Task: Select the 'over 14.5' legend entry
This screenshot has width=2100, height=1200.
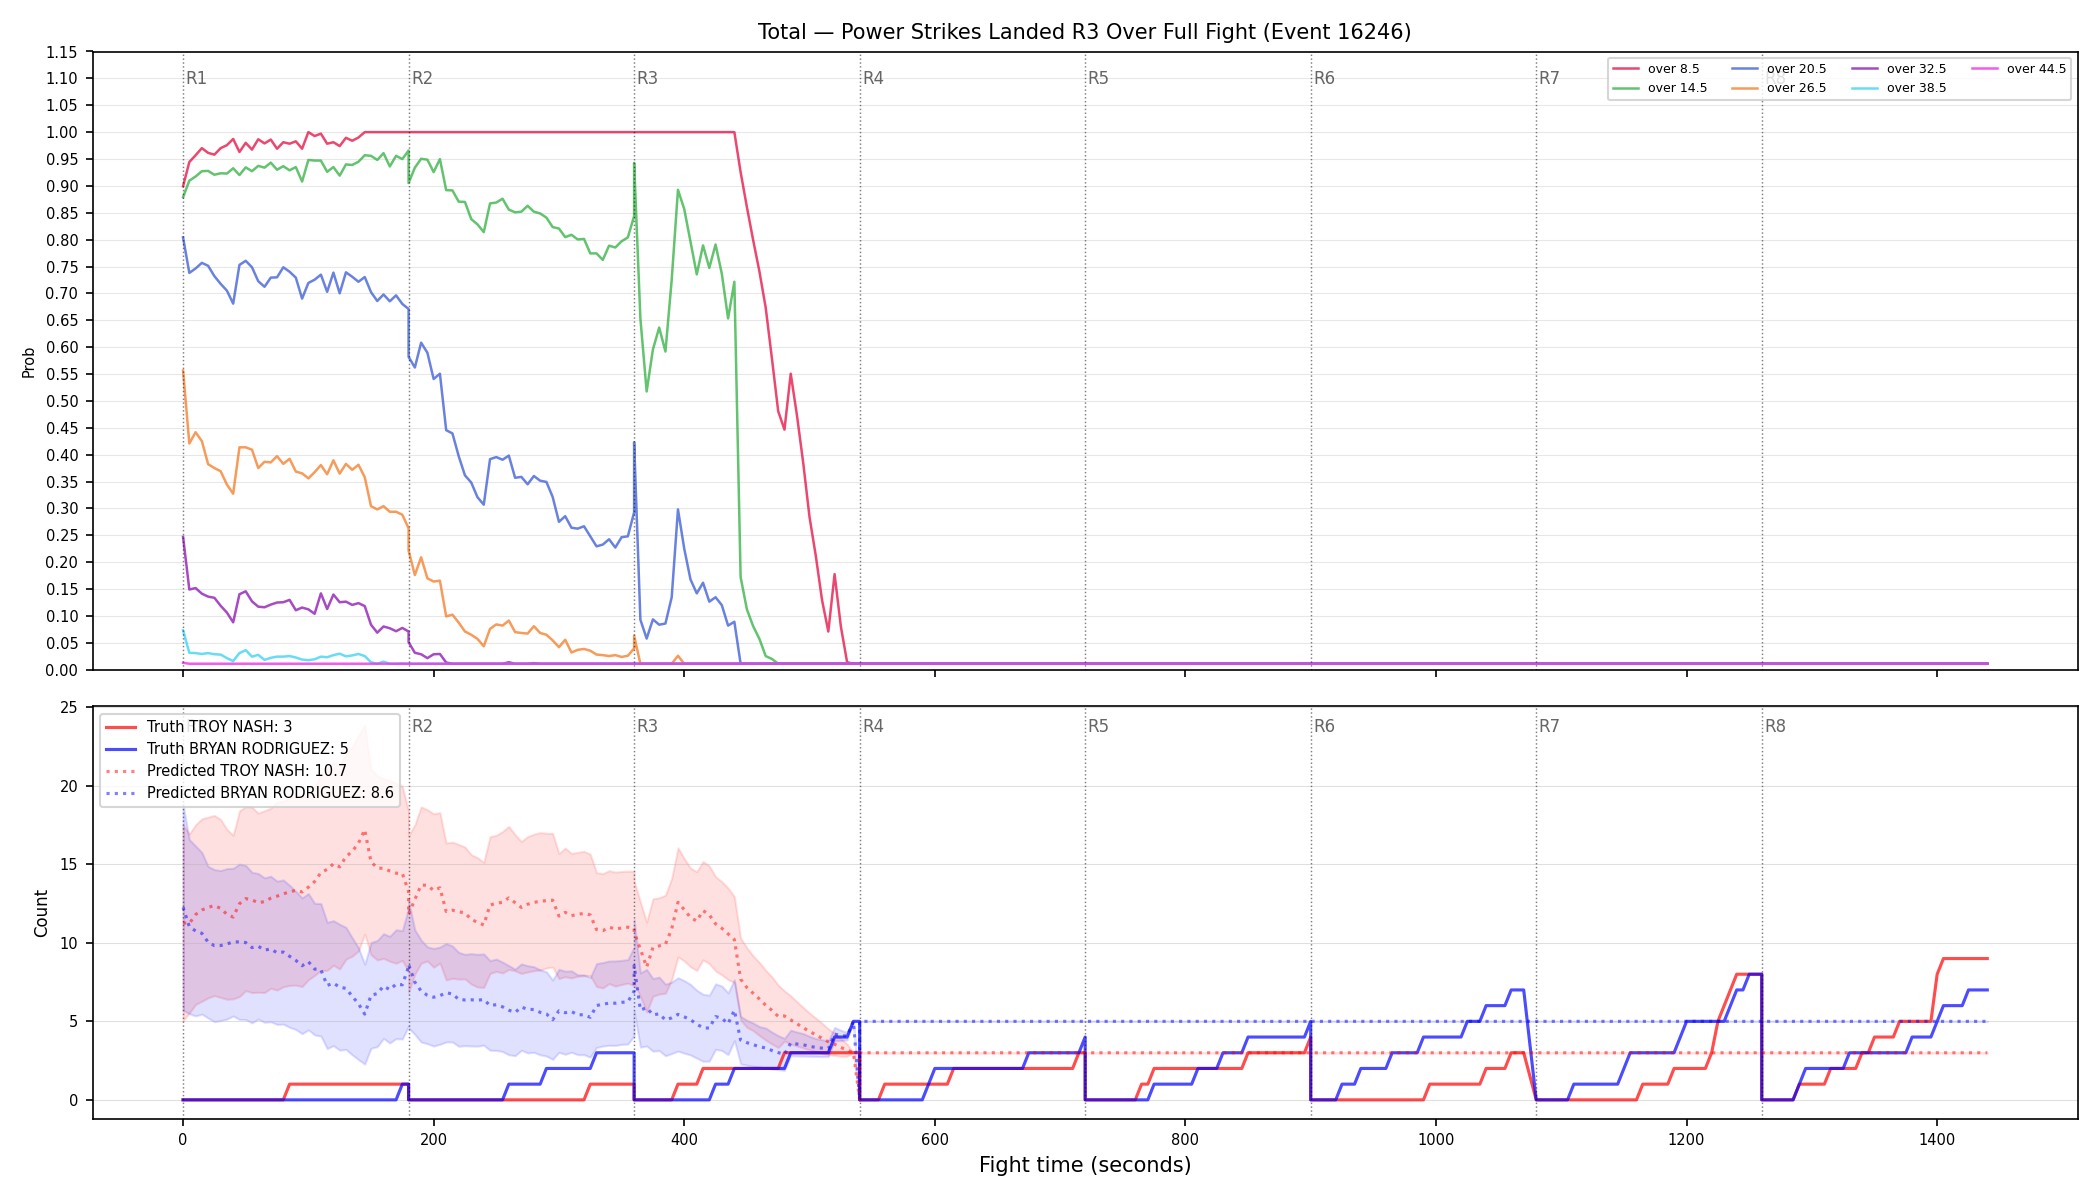Action: [x=1659, y=88]
